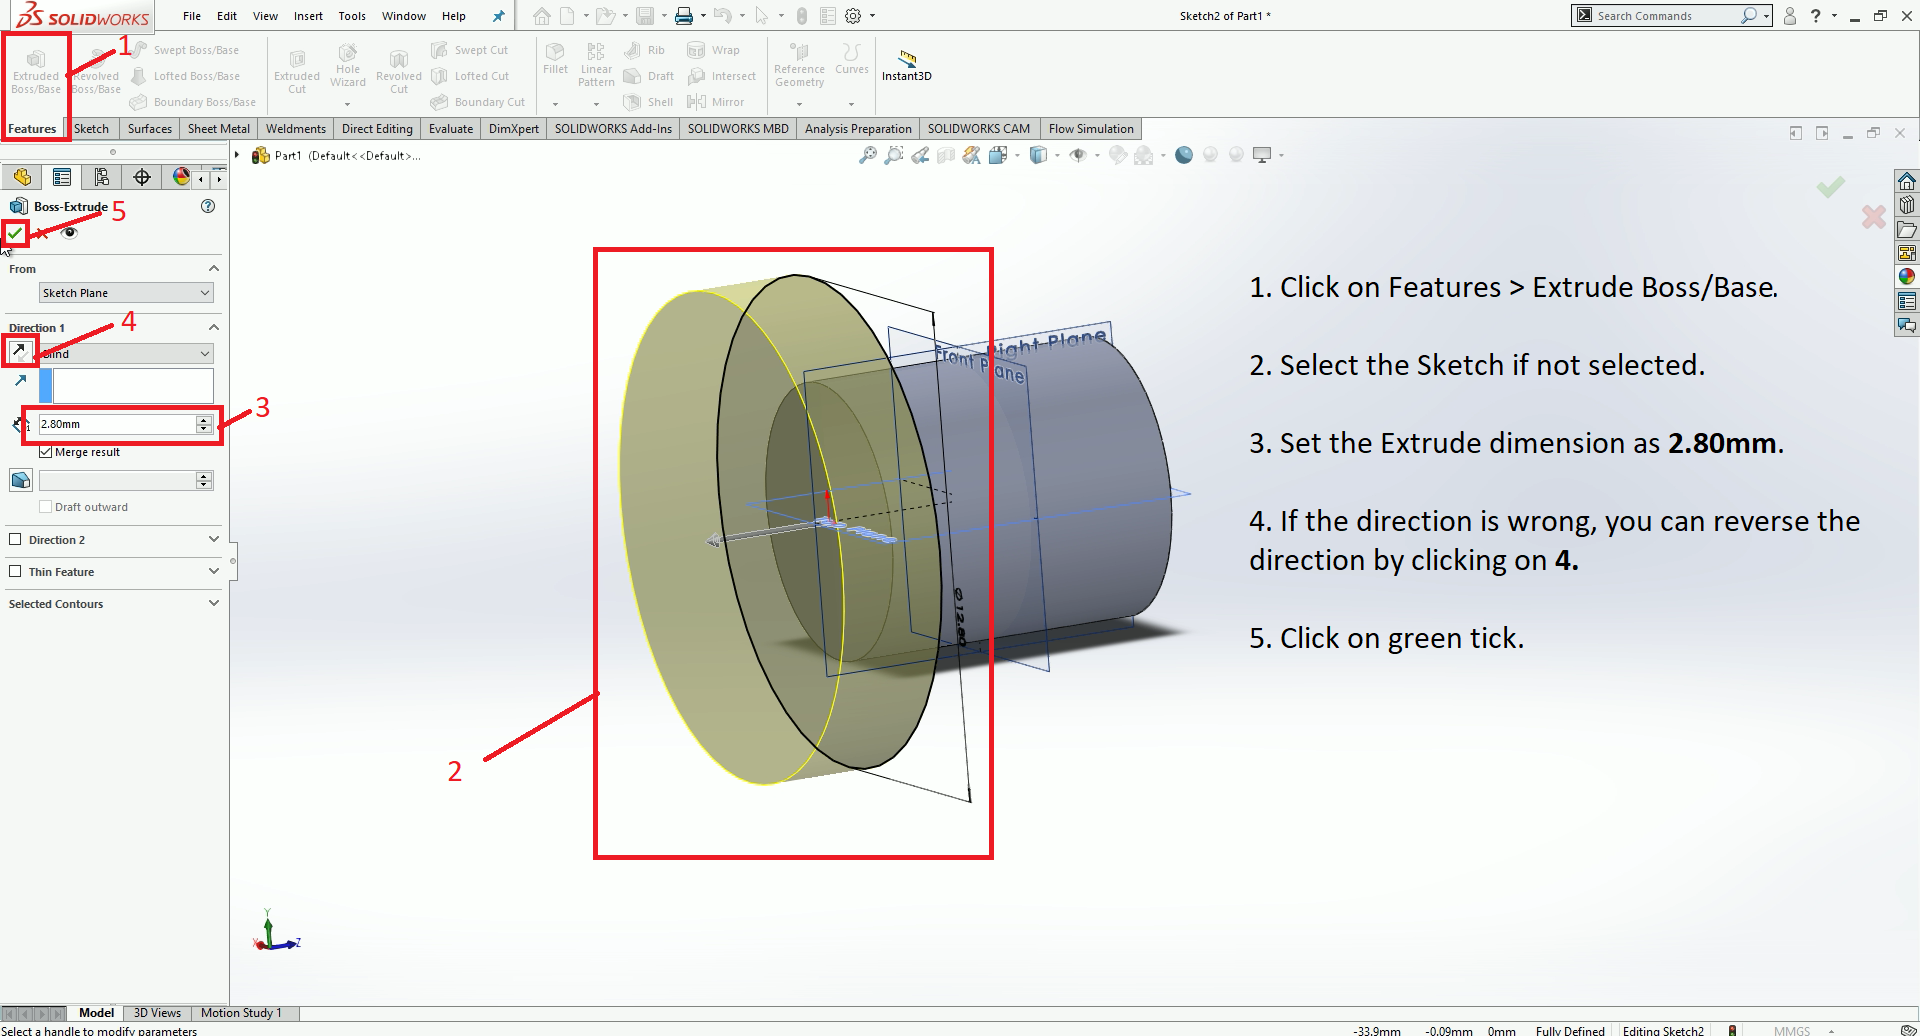This screenshot has width=1920, height=1036.
Task: Click the View Orientation cube icon
Action: coord(997,155)
